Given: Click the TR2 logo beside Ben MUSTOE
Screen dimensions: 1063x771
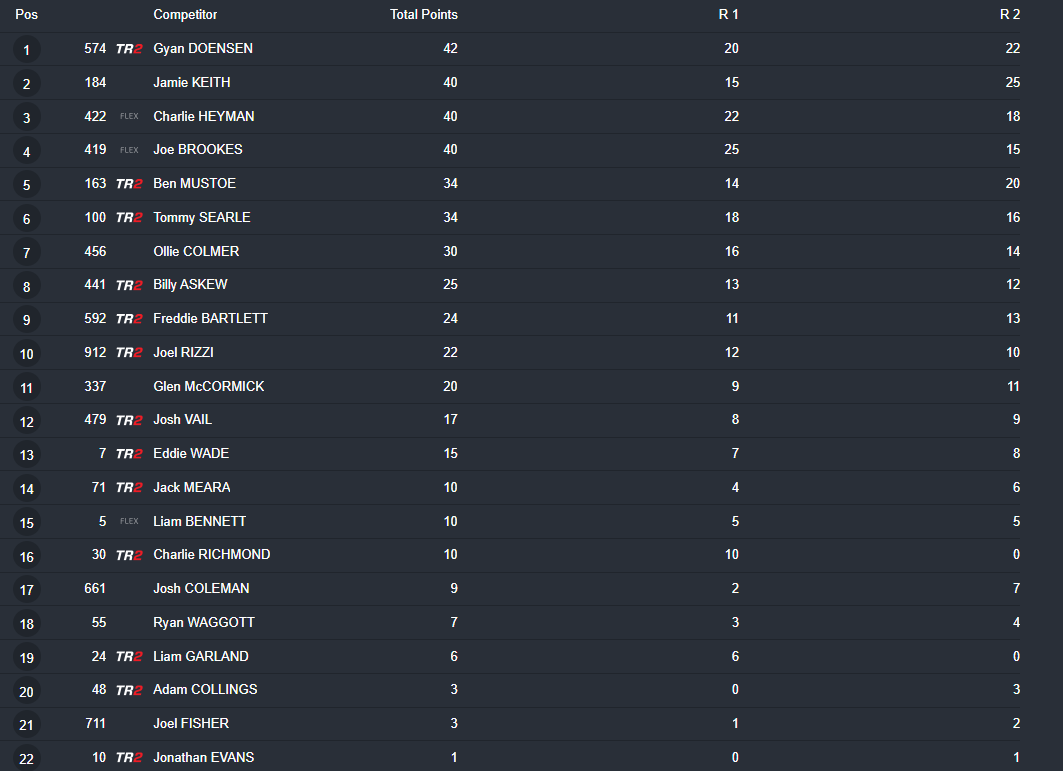Looking at the screenshot, I should (x=129, y=184).
